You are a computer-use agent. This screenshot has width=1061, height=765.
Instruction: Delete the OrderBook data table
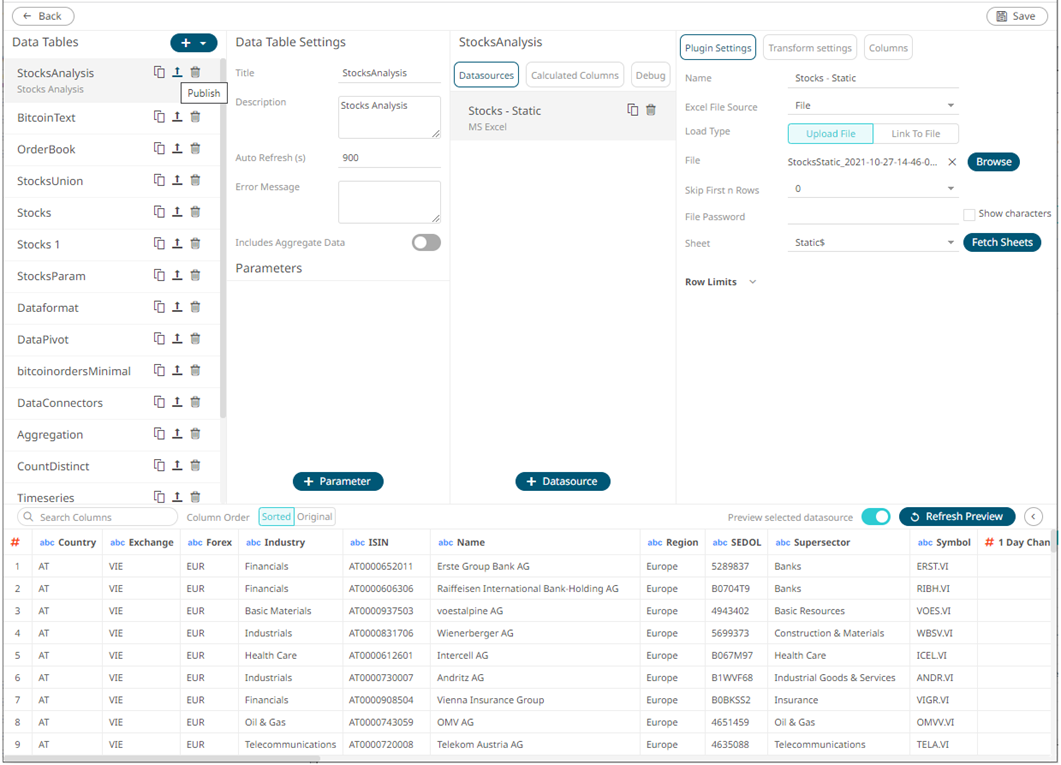195,149
